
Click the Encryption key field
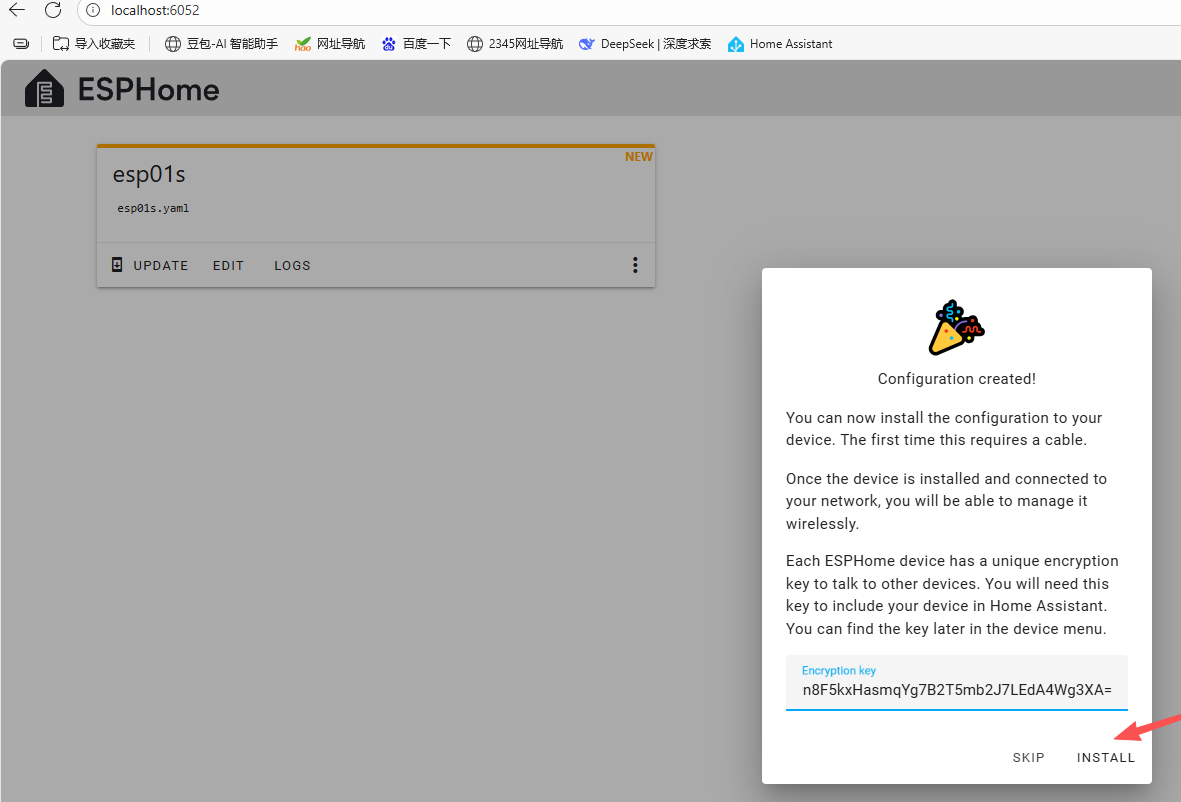(957, 682)
